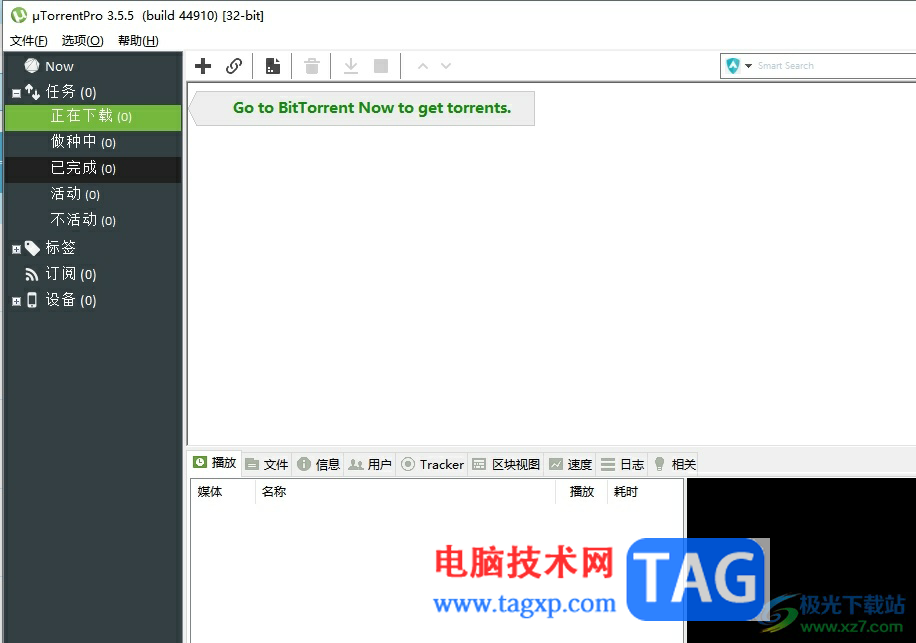This screenshot has height=643, width=916.
Task: Select 做种中 (0) category
Action: 93,142
